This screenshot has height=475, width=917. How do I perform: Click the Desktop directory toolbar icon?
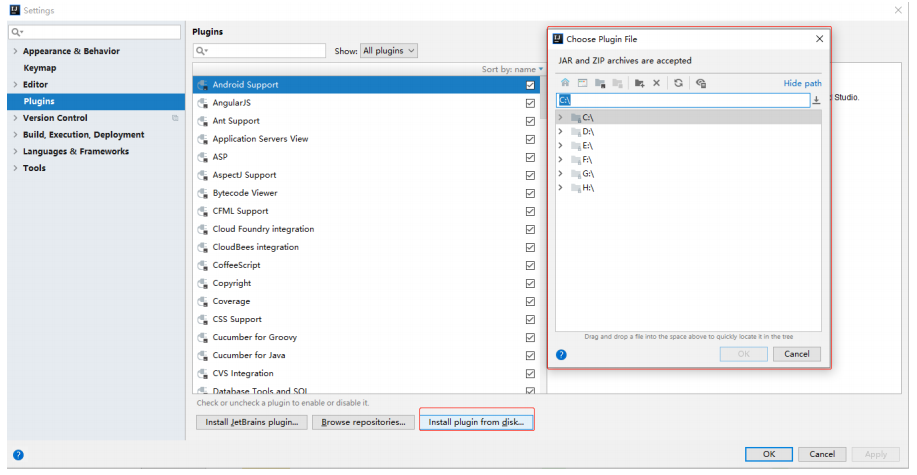(x=582, y=83)
